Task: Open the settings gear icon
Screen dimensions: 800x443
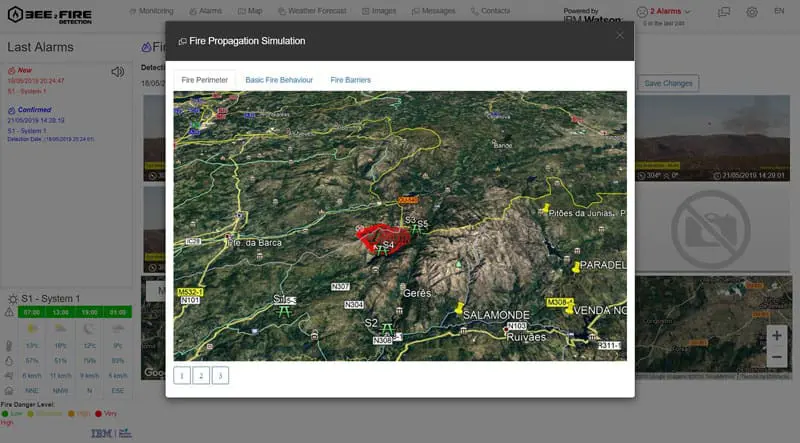Action: 751,12
